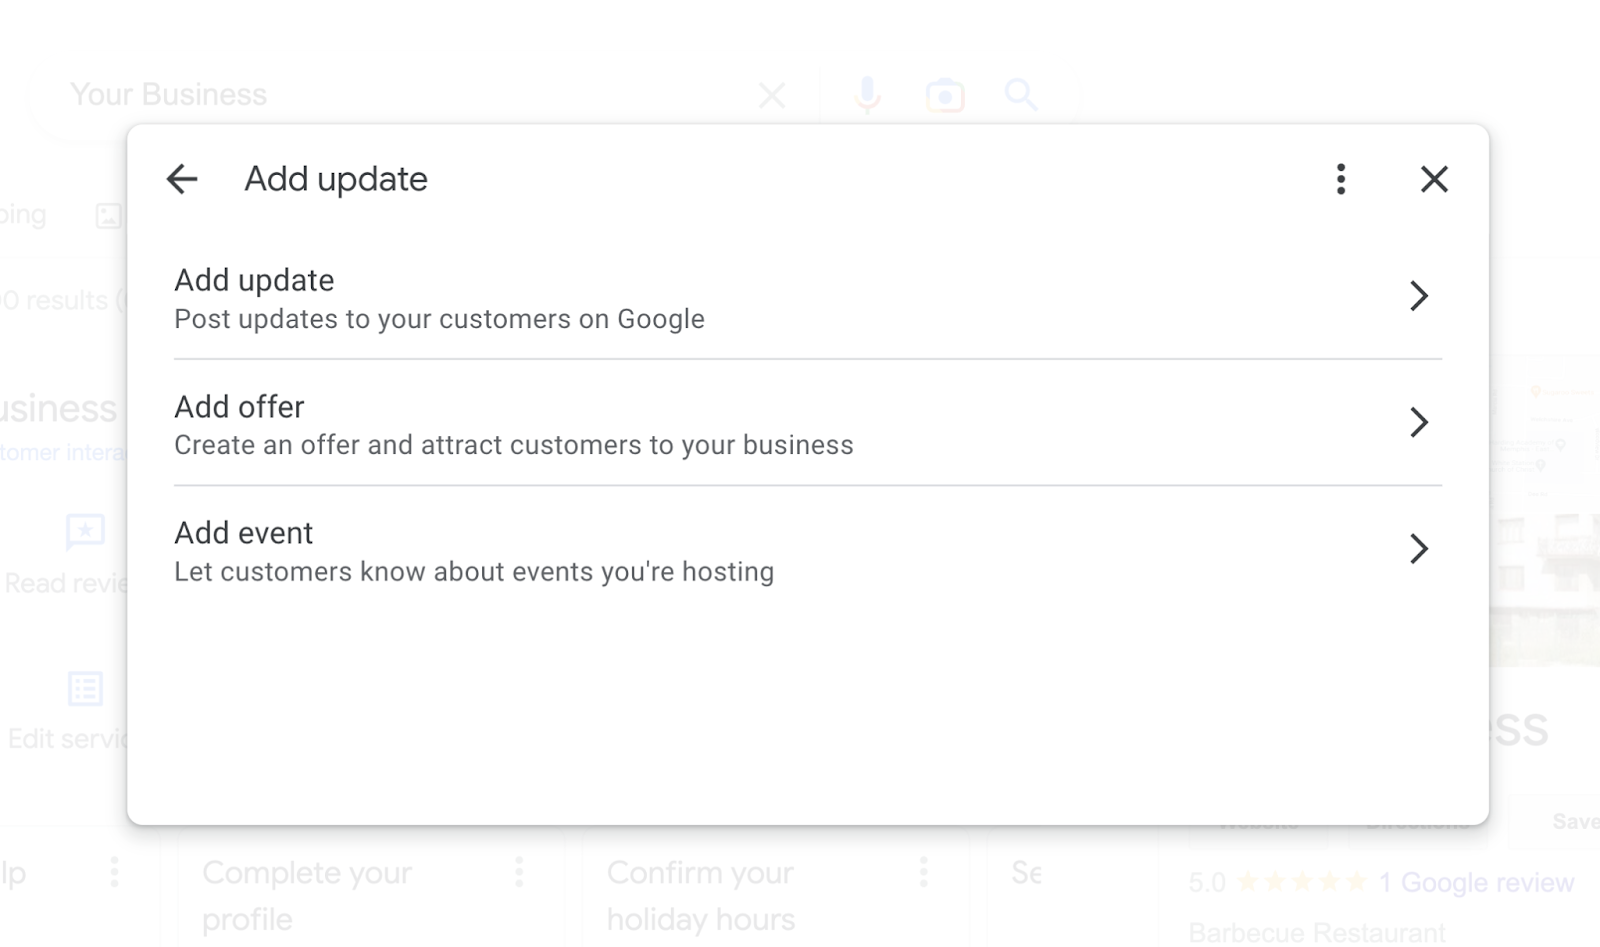Open the Read reviews star icon
This screenshot has height=947, width=1600.
point(85,532)
